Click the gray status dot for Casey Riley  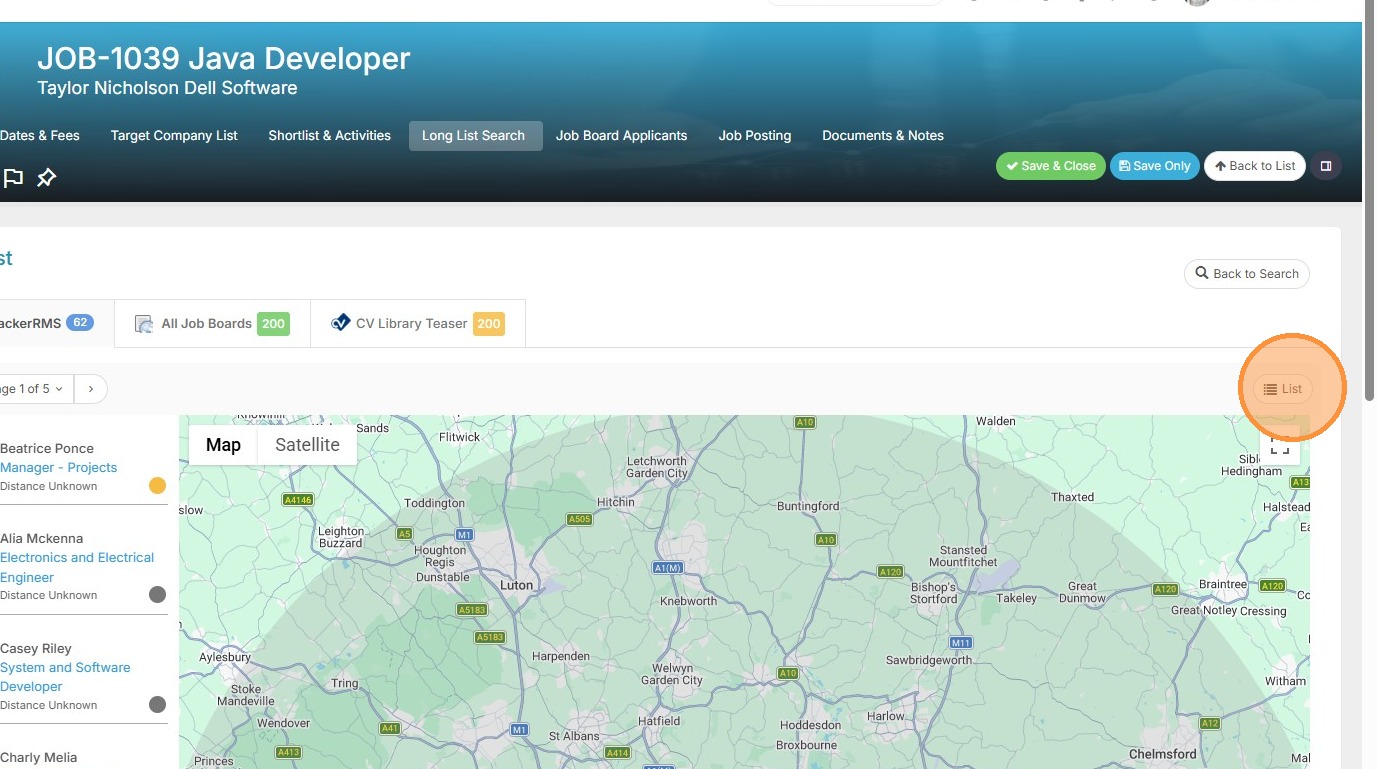(x=157, y=705)
